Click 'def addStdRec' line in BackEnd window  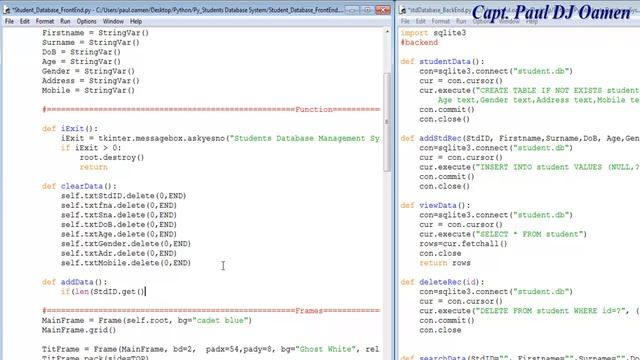pos(520,138)
